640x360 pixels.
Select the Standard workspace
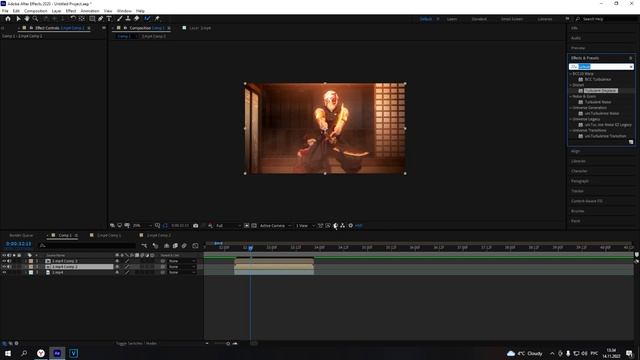(x=479, y=19)
